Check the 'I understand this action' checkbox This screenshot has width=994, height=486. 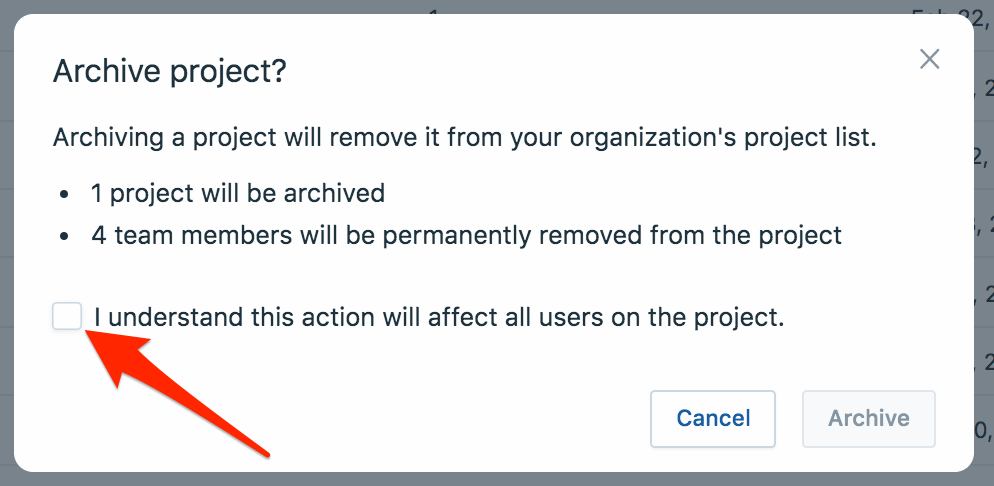[x=67, y=318]
